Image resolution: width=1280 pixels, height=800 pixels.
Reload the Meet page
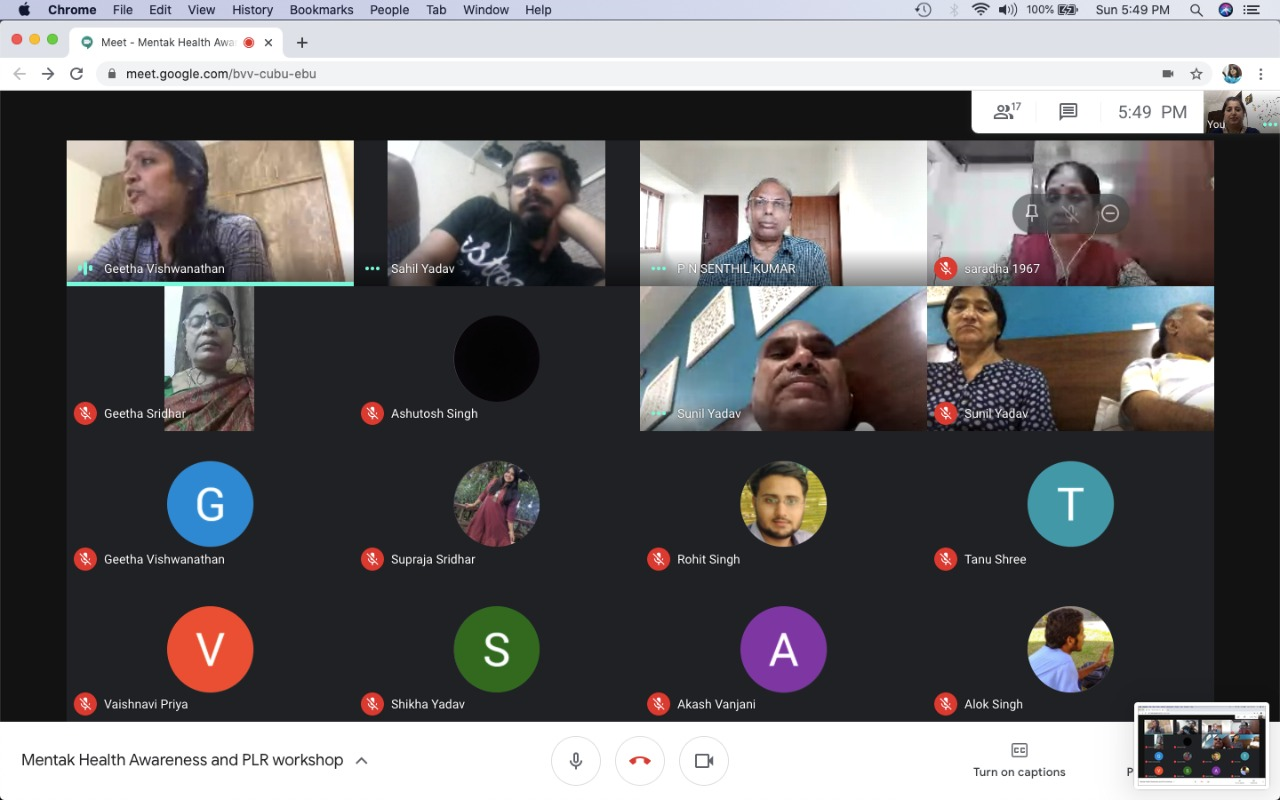[76, 74]
